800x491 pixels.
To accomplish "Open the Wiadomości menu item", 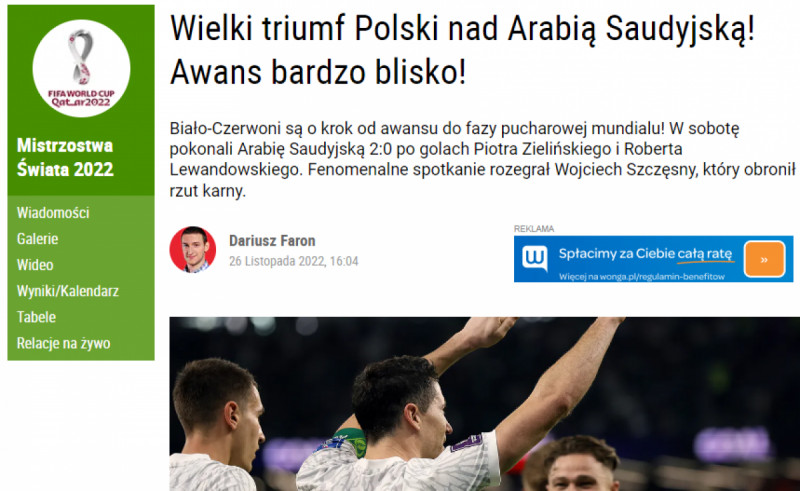I will point(53,213).
